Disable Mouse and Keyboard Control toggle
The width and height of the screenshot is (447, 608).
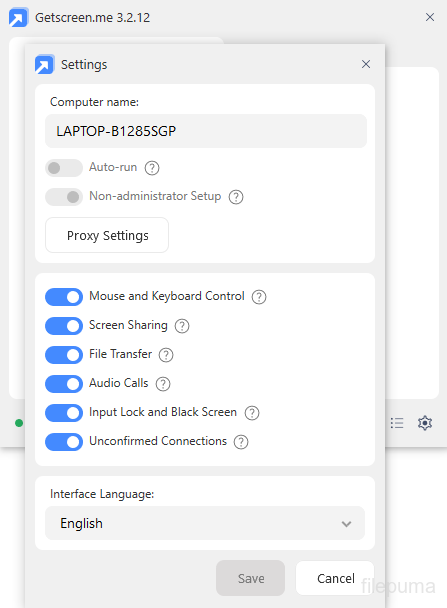pyautogui.click(x=64, y=297)
